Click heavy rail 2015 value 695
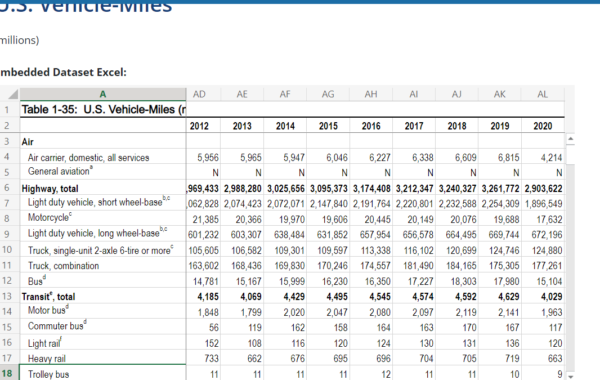Screen dimensions: 600x380 coord(328,359)
